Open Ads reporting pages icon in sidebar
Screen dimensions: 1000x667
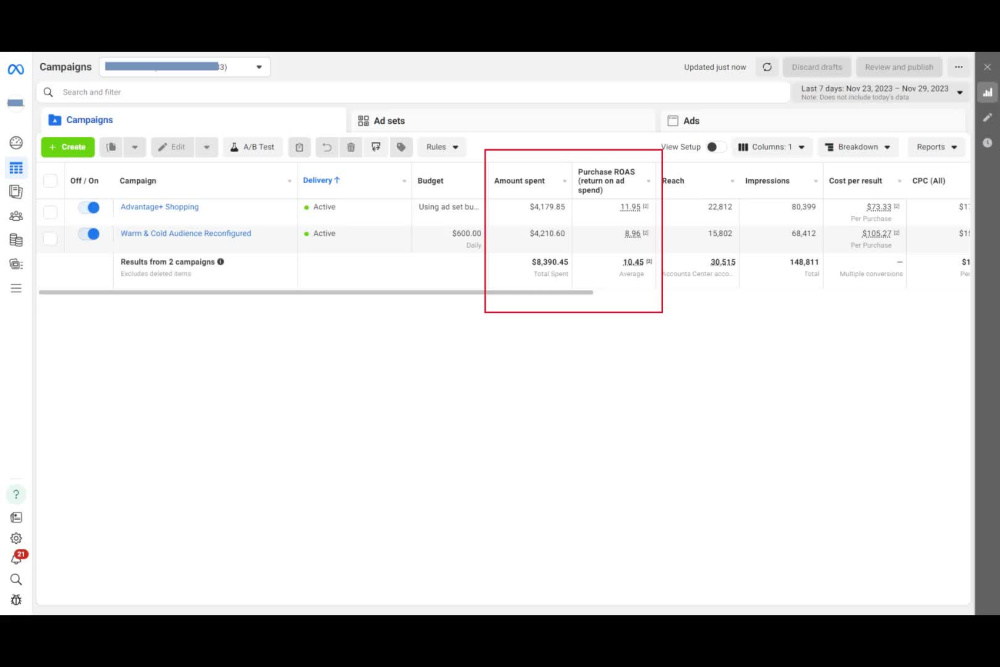pos(16,191)
